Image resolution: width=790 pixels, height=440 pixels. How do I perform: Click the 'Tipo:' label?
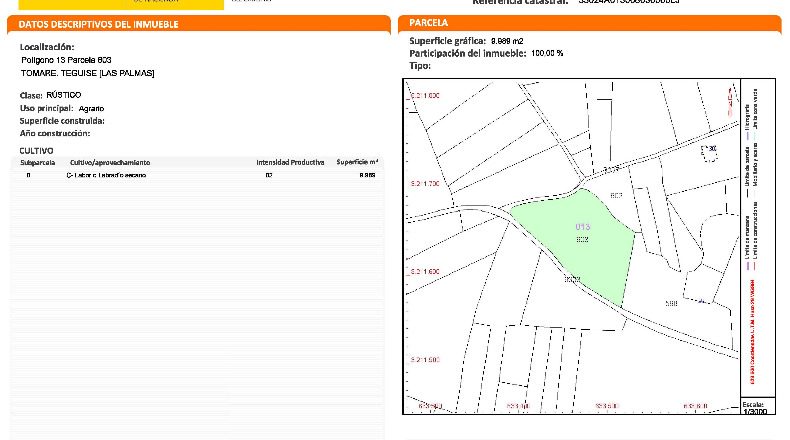pyautogui.click(x=420, y=66)
